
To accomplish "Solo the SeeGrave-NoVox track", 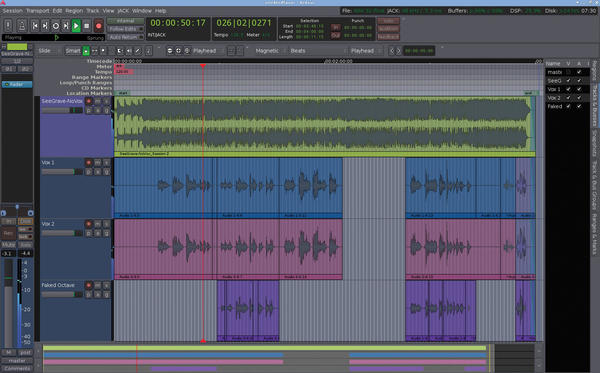I will (x=106, y=101).
